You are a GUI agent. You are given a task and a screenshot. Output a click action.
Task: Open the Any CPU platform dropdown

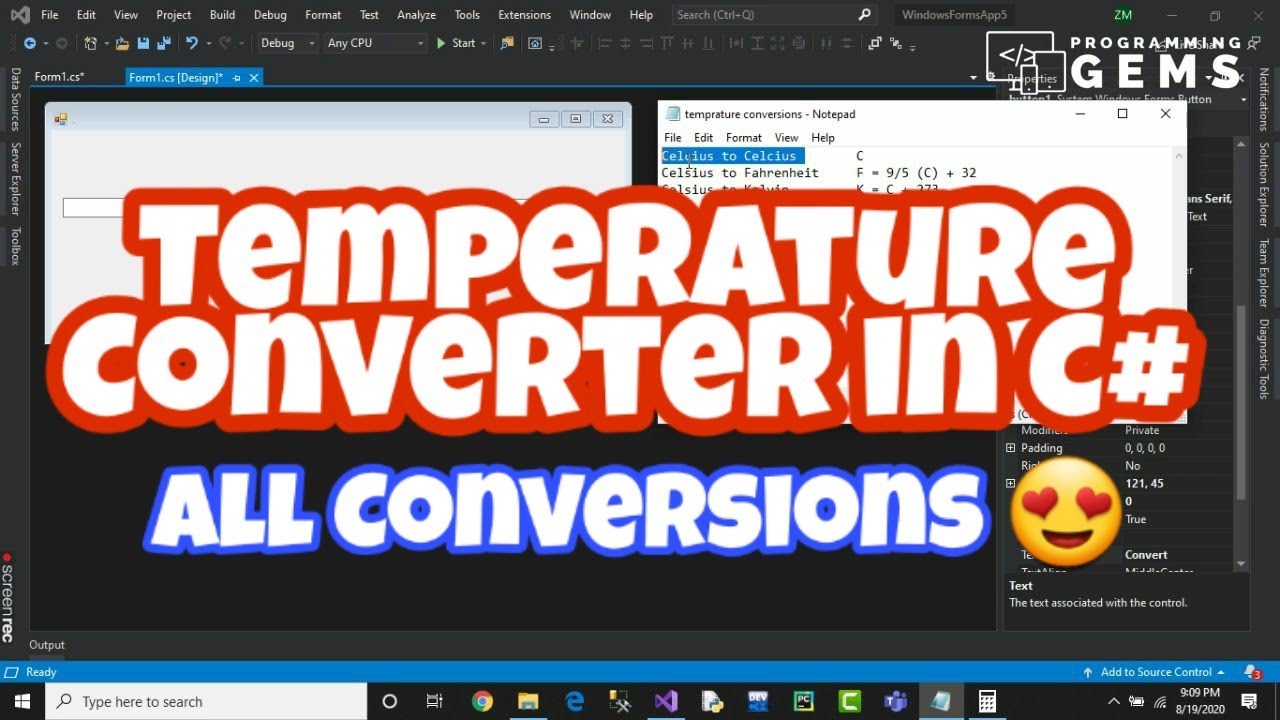coord(376,43)
